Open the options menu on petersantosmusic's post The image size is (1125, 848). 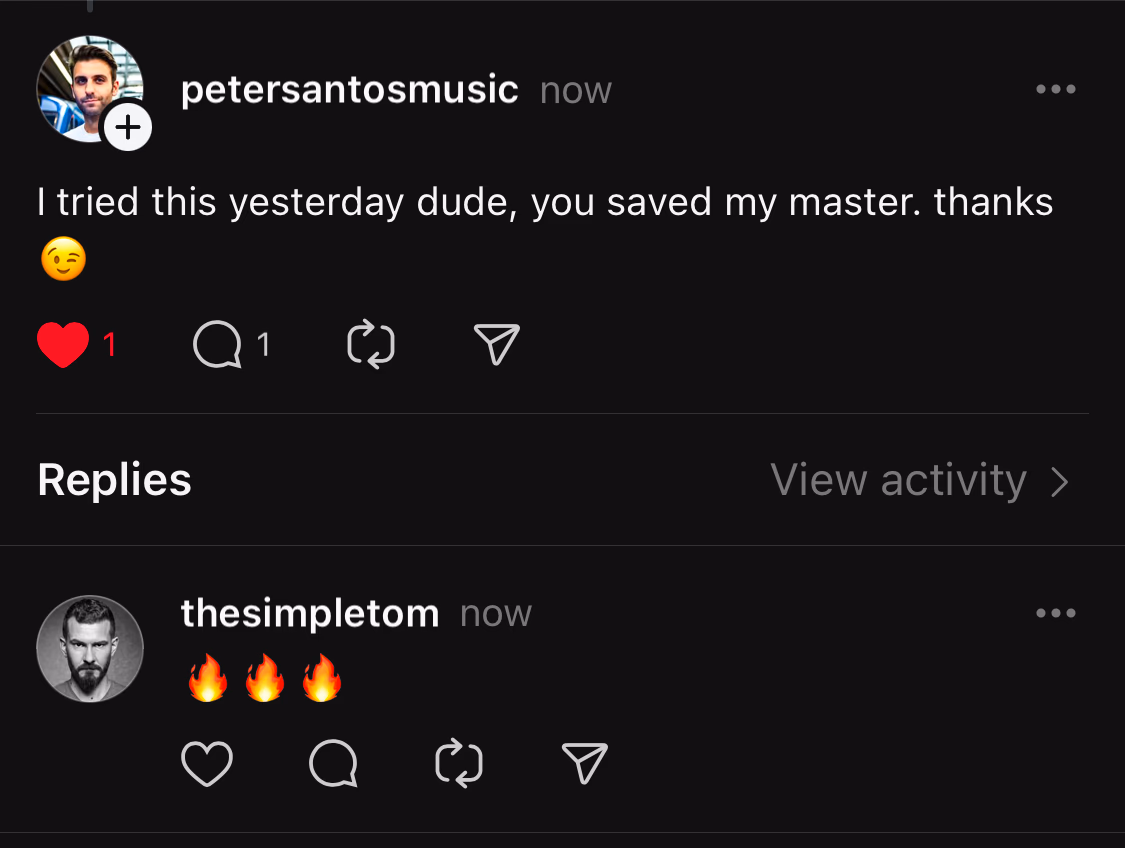coord(1056,89)
